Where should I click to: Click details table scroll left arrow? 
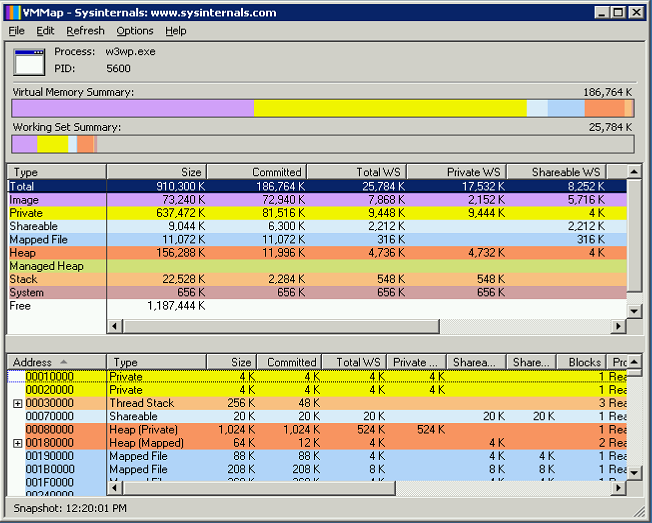coord(115,488)
